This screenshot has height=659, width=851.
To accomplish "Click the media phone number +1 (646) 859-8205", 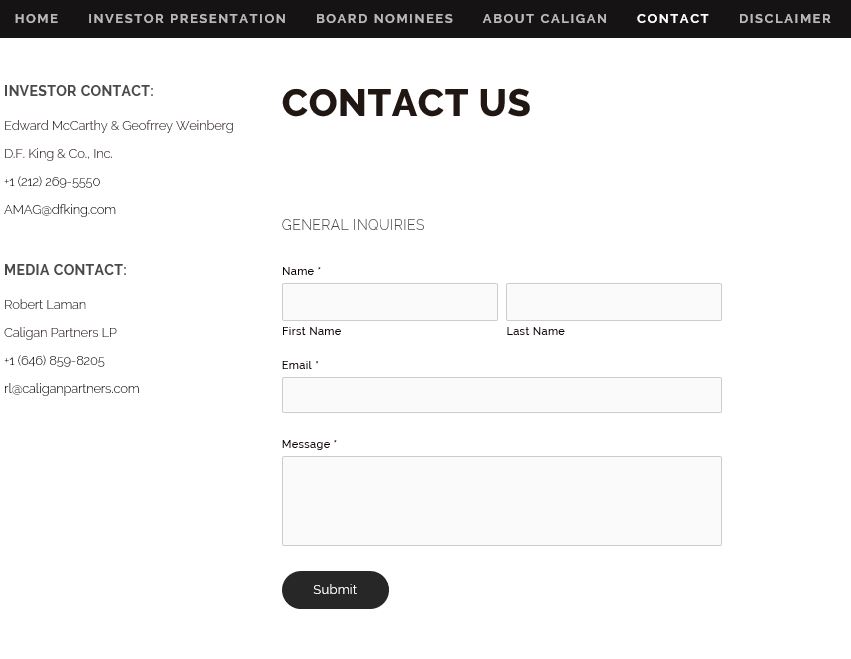I will point(54,361).
